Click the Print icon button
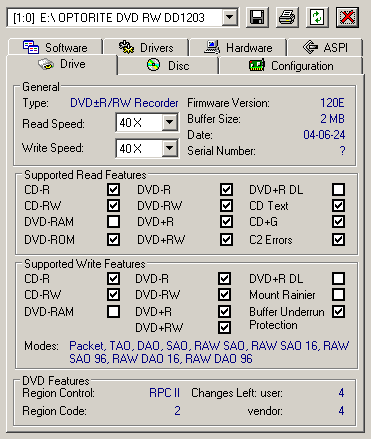The width and height of the screenshot is (371, 439). (287, 17)
